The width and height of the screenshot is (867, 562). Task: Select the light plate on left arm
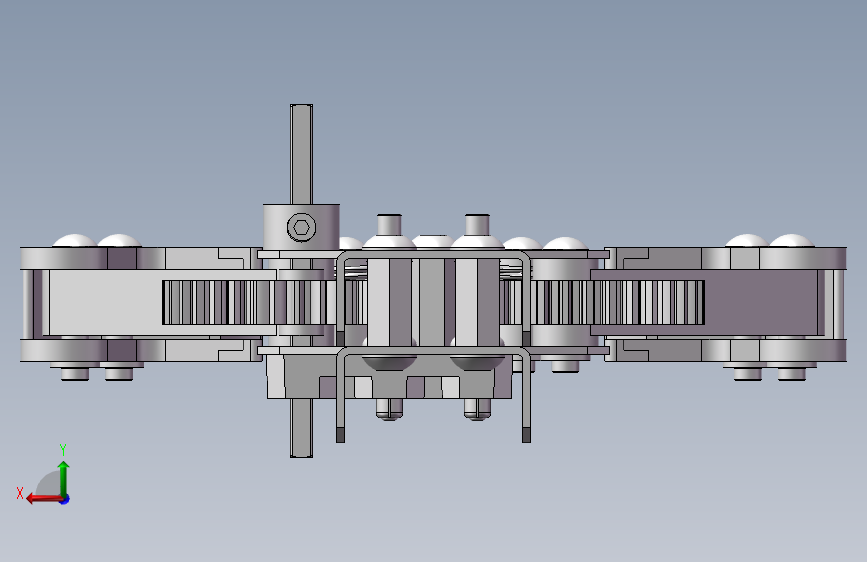(x=105, y=303)
